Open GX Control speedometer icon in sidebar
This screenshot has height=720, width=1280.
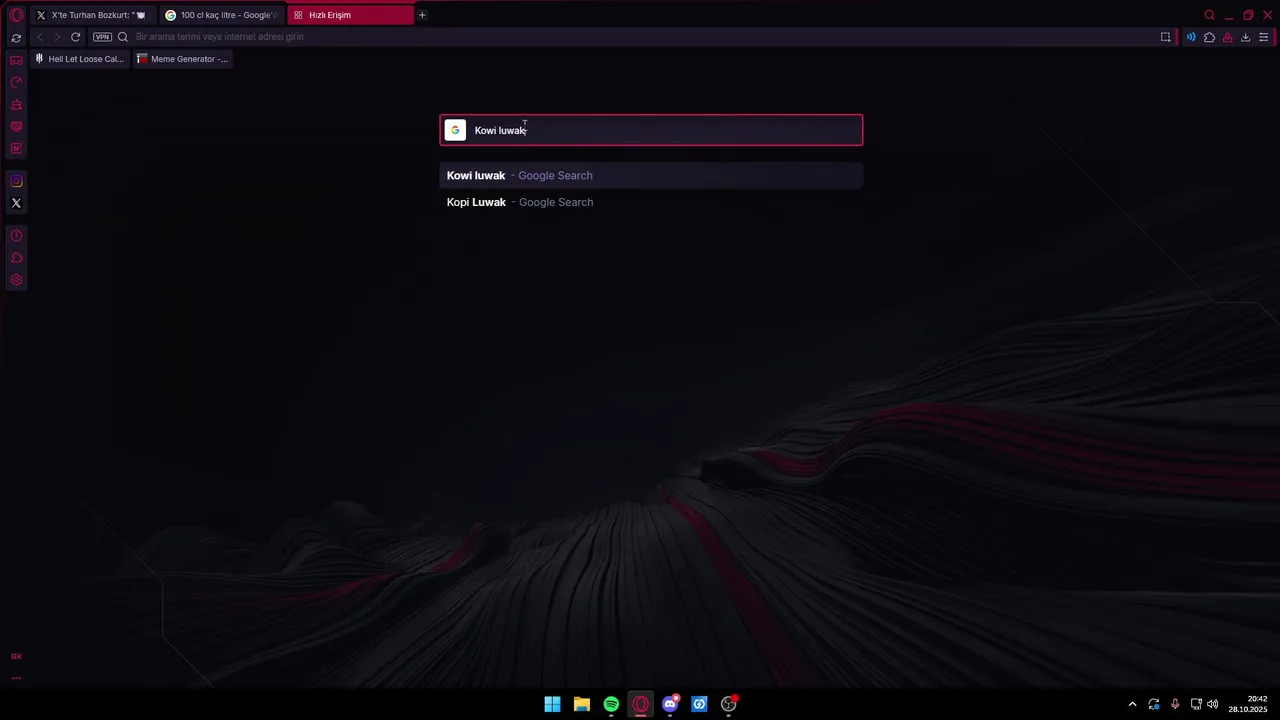point(16,83)
